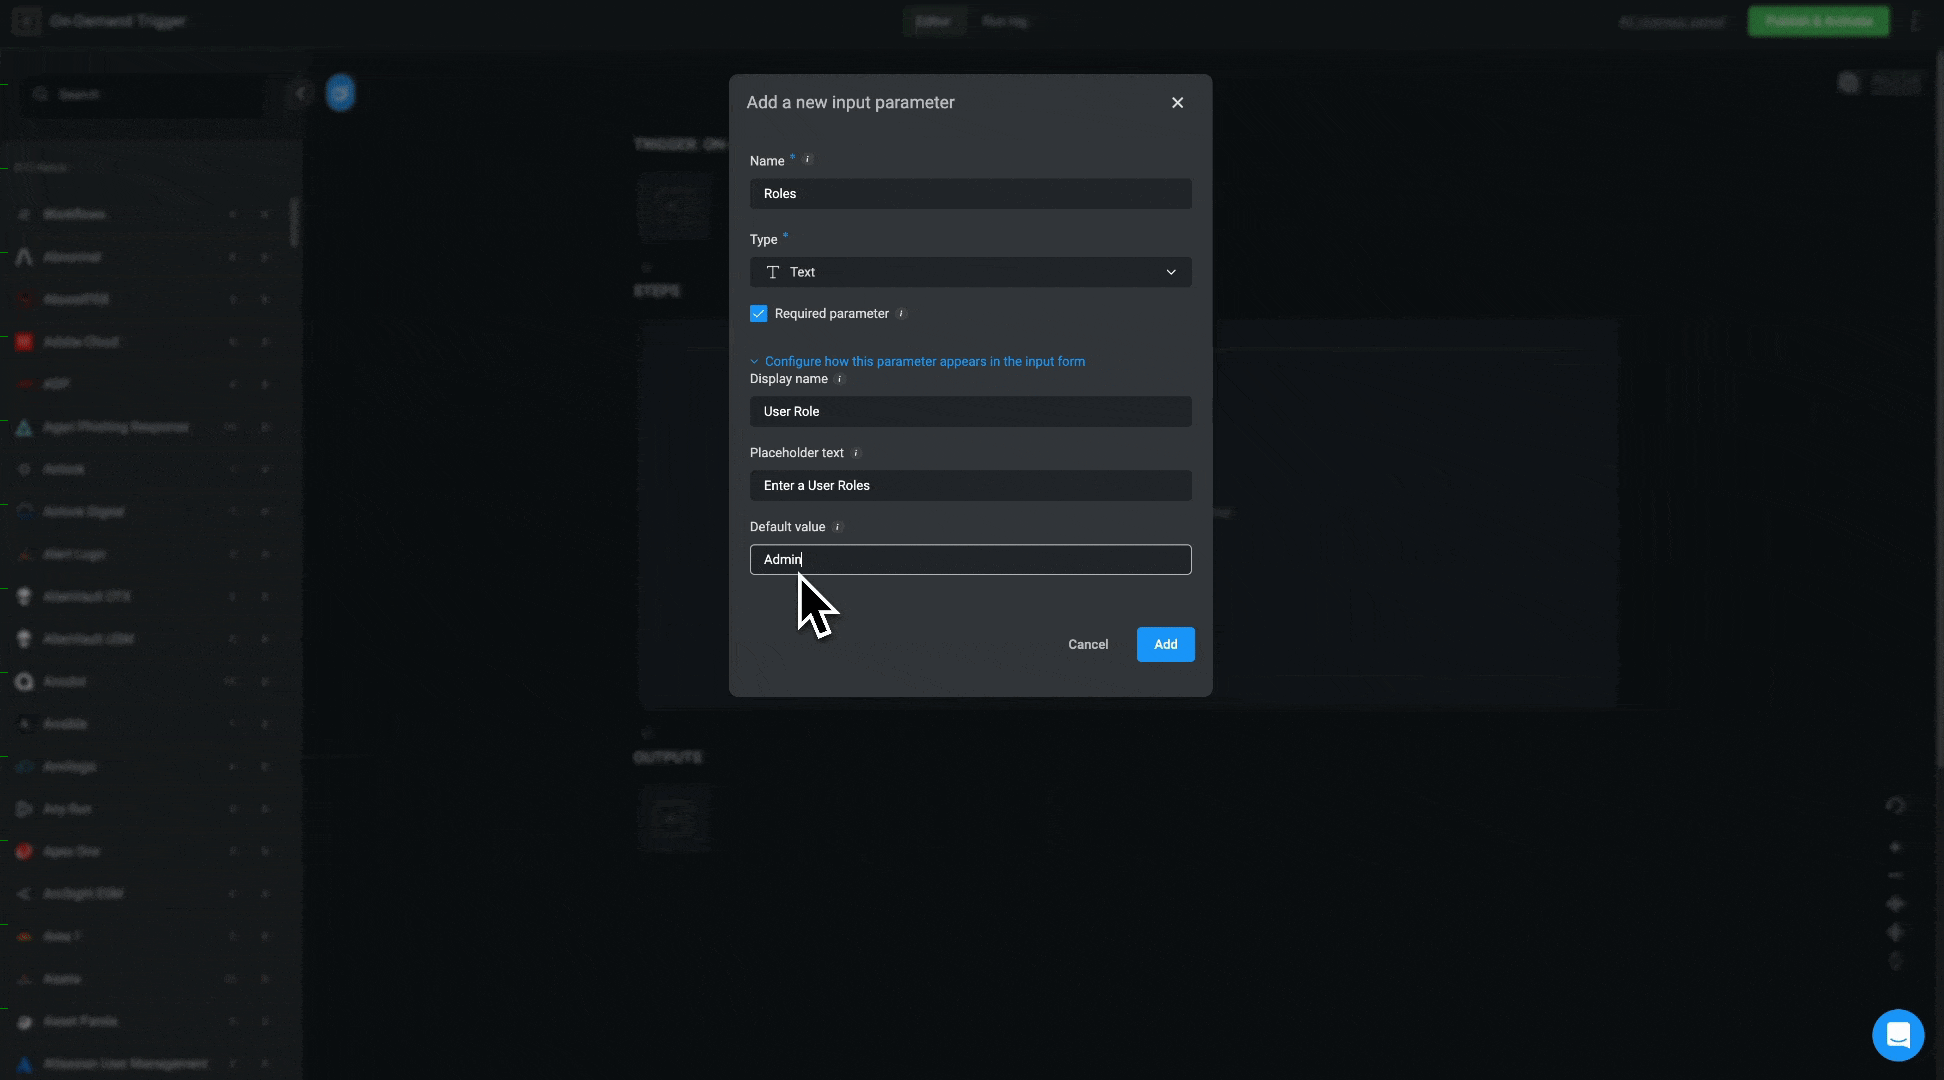Image resolution: width=1944 pixels, height=1080 pixels.
Task: Expand the input form configuration section
Action: coord(917,360)
